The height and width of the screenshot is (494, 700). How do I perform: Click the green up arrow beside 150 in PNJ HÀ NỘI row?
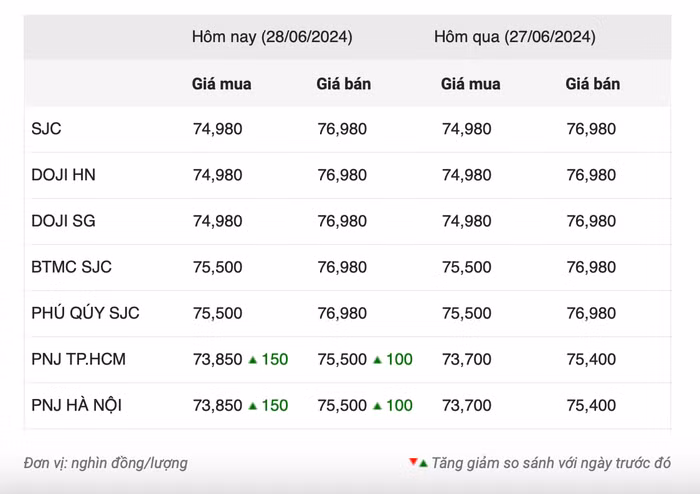point(252,405)
